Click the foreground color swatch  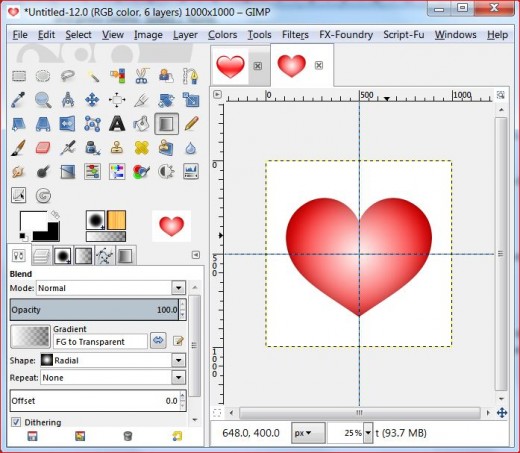pos(33,221)
